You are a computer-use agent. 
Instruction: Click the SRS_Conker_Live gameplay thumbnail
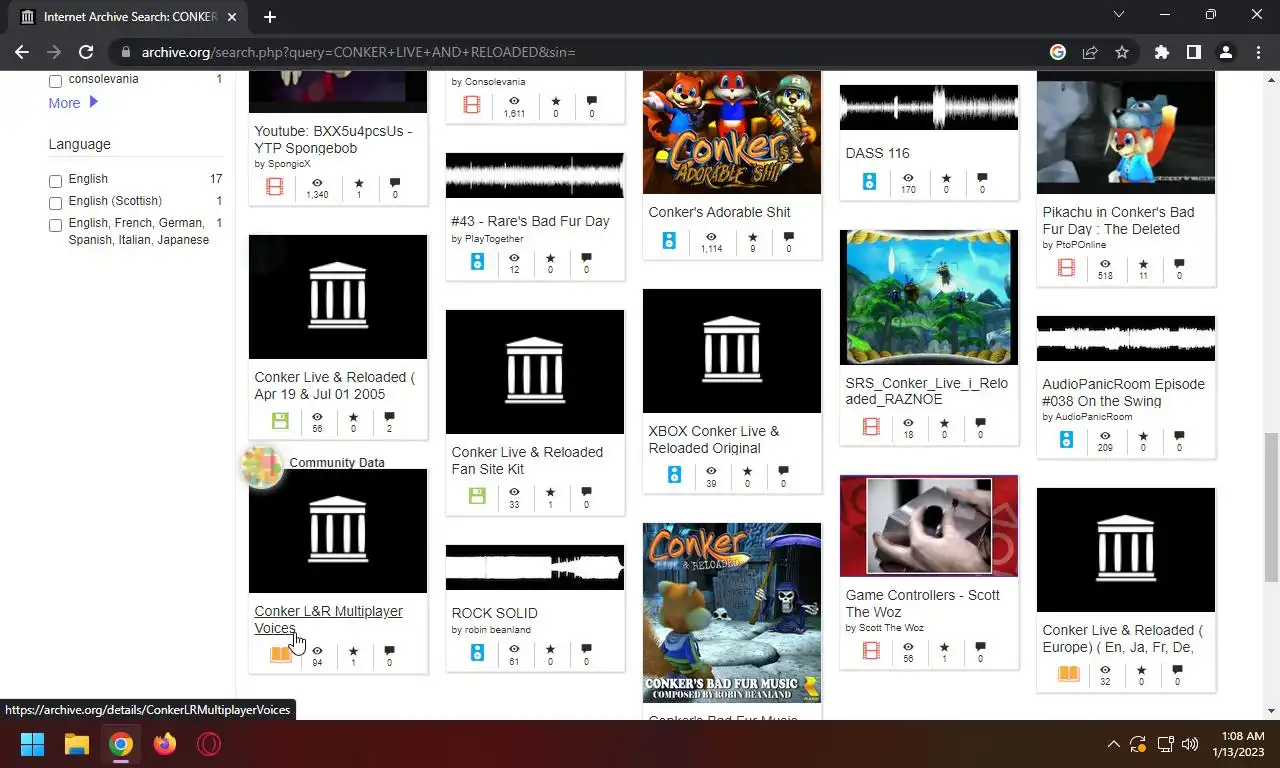(929, 297)
